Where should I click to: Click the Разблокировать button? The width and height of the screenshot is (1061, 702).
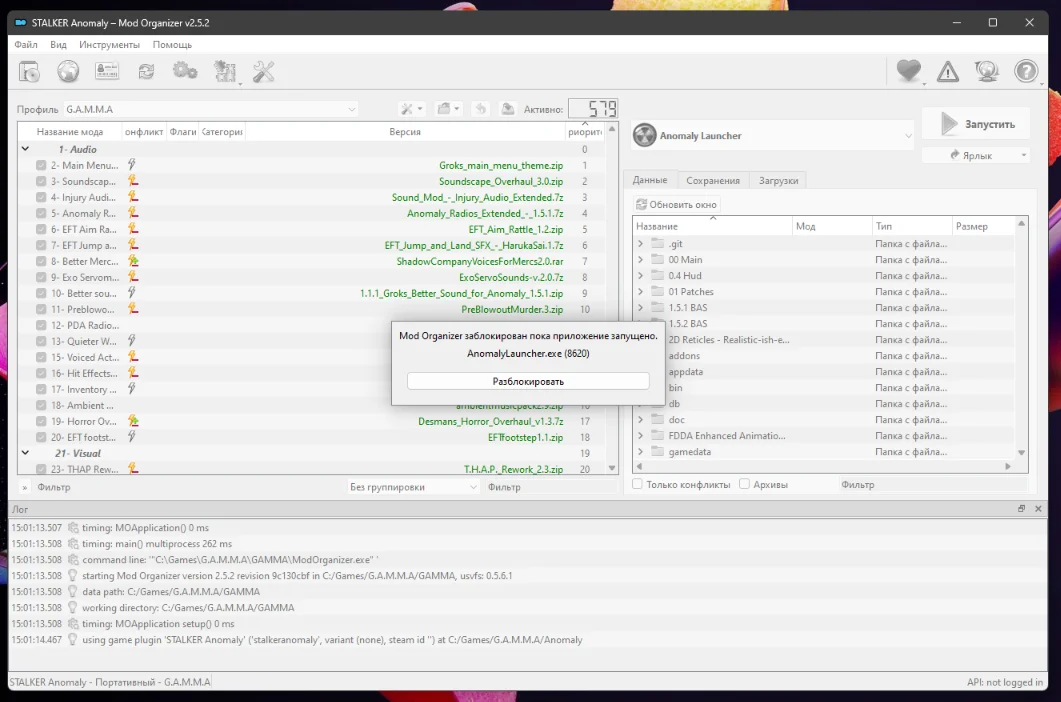click(x=528, y=381)
